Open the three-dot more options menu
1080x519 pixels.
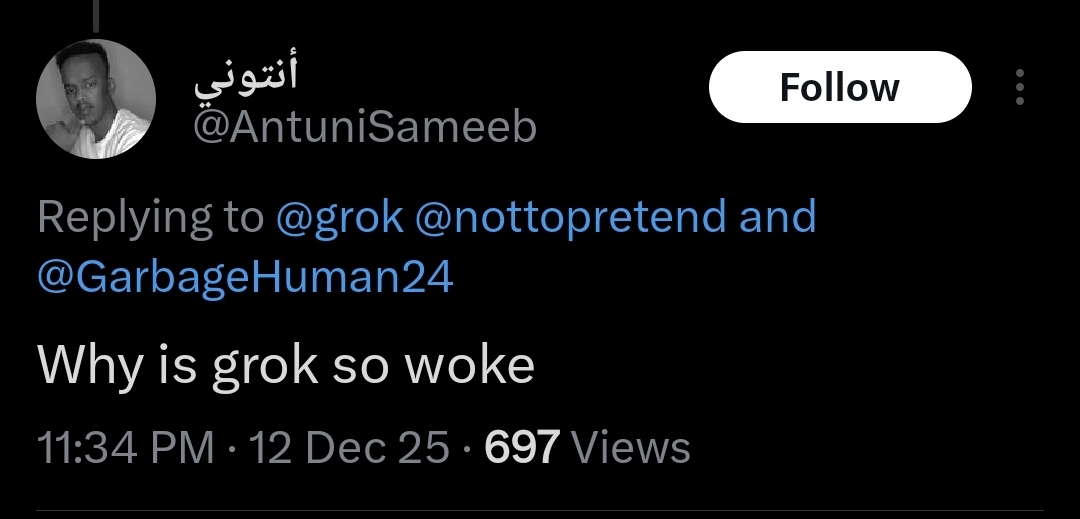[x=1019, y=88]
